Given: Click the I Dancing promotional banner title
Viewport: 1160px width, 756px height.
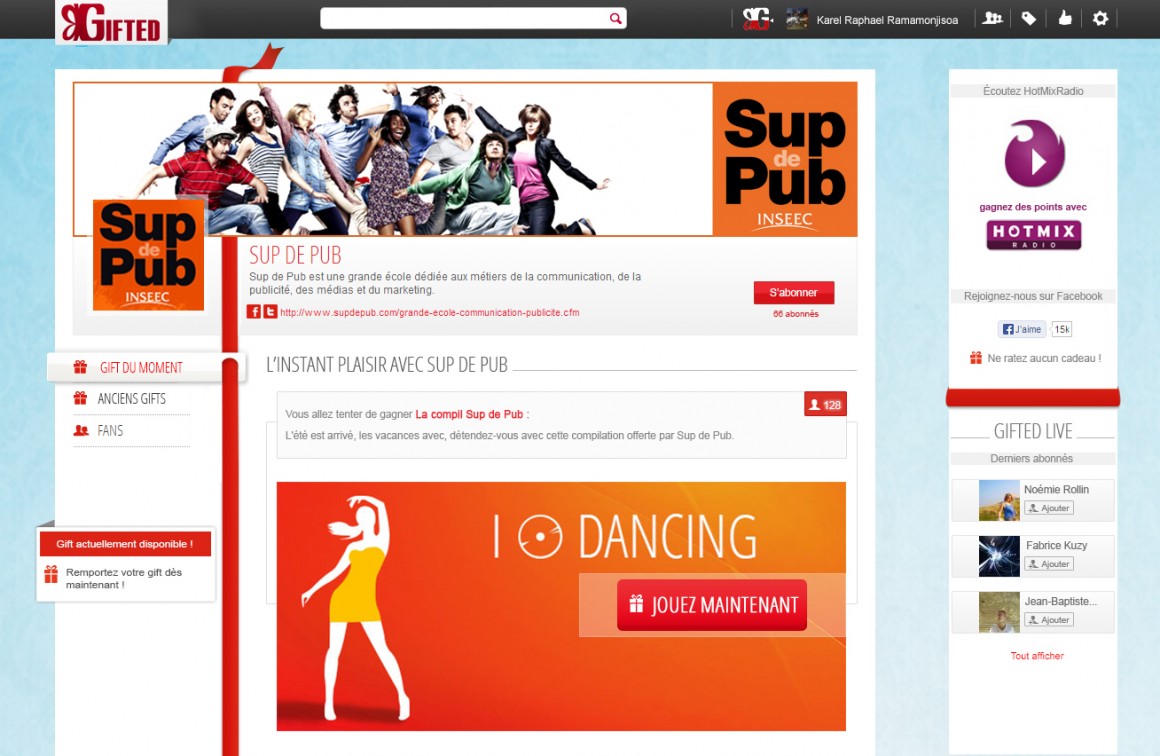Looking at the screenshot, I should pos(625,536).
